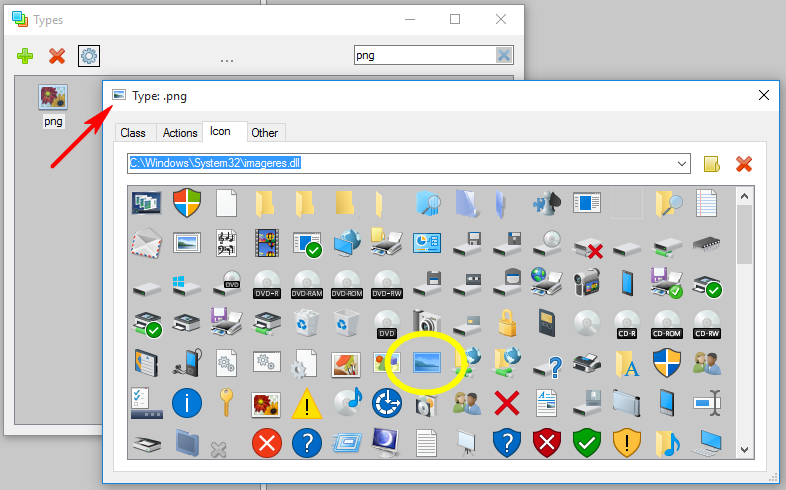Select the drive with question mark icon
This screenshot has height=490, width=786.
coord(547,366)
